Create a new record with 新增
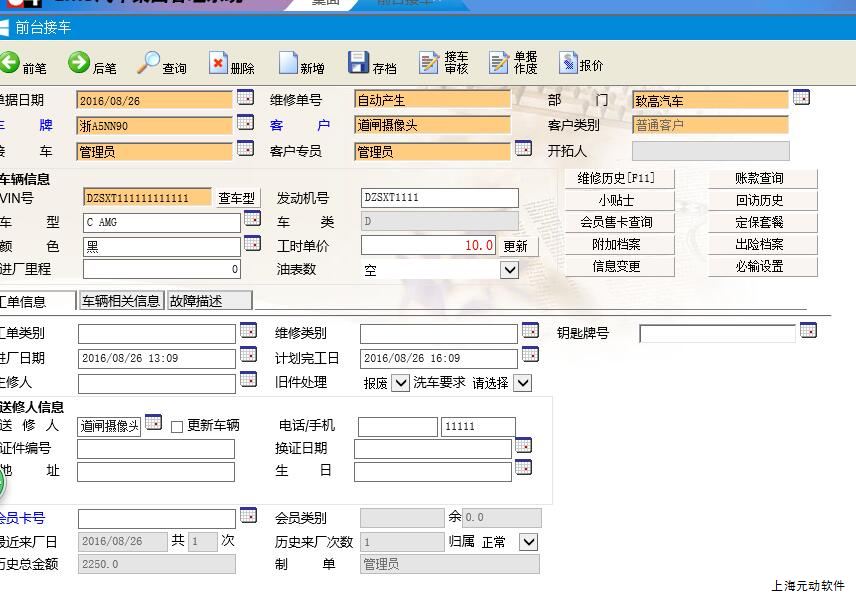The height and width of the screenshot is (601, 856). pos(288,64)
